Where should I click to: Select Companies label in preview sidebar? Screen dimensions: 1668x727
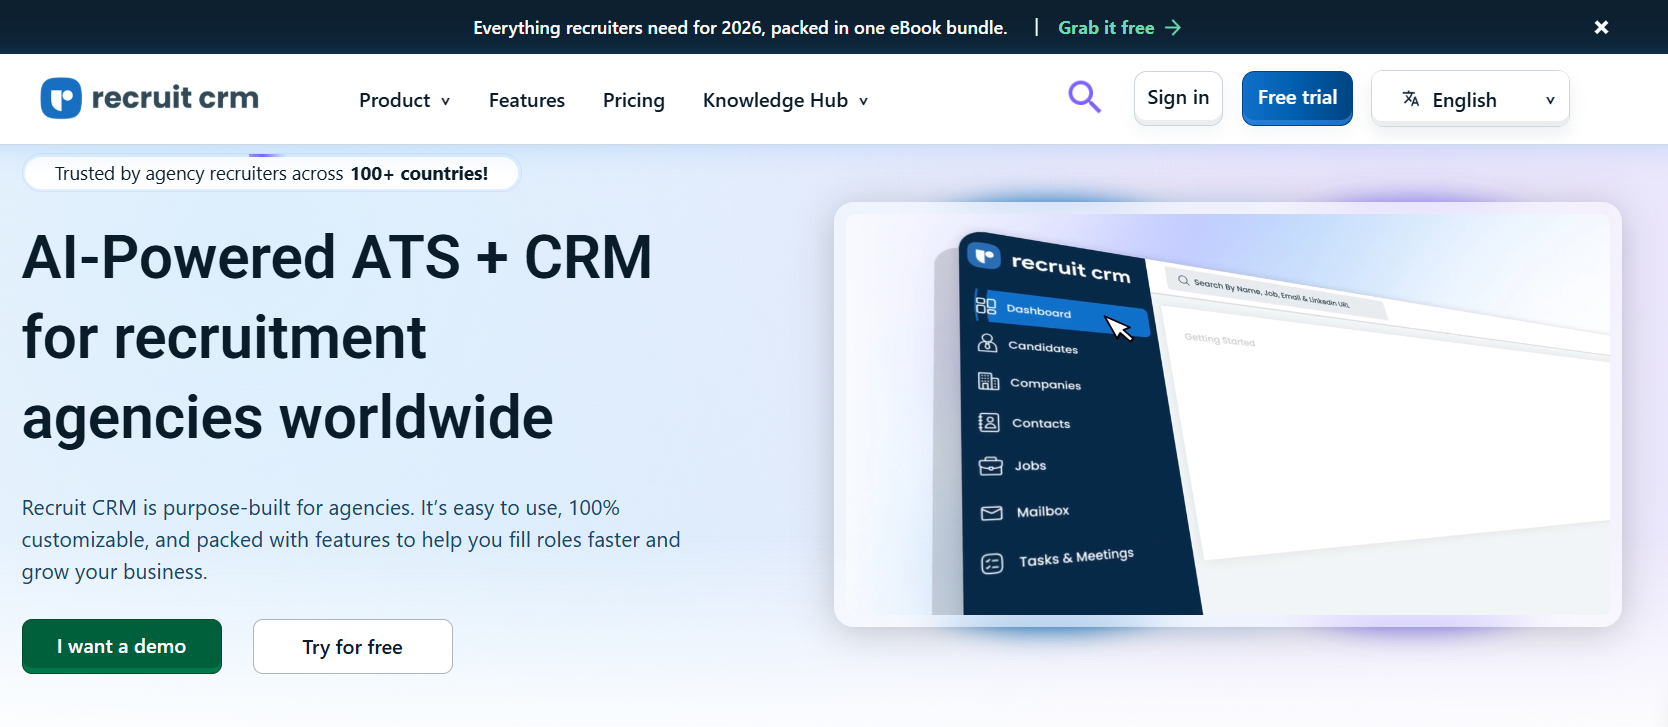(1045, 384)
